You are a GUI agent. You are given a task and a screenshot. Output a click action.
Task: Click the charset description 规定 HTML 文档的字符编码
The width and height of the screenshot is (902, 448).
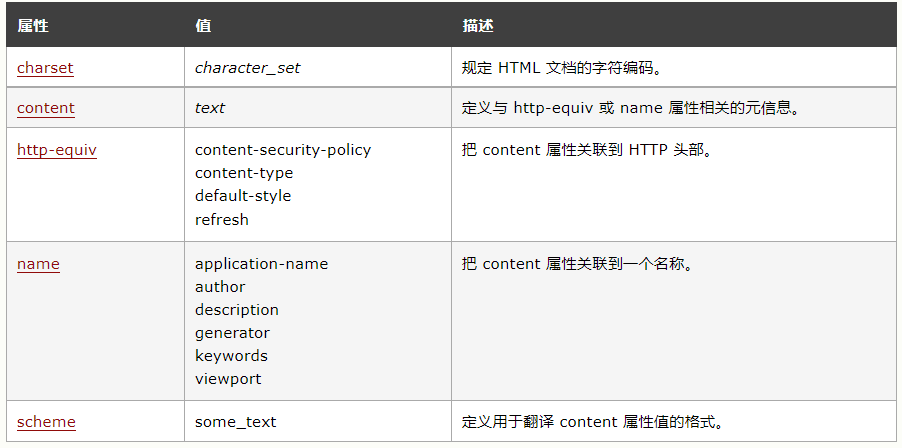tap(562, 68)
